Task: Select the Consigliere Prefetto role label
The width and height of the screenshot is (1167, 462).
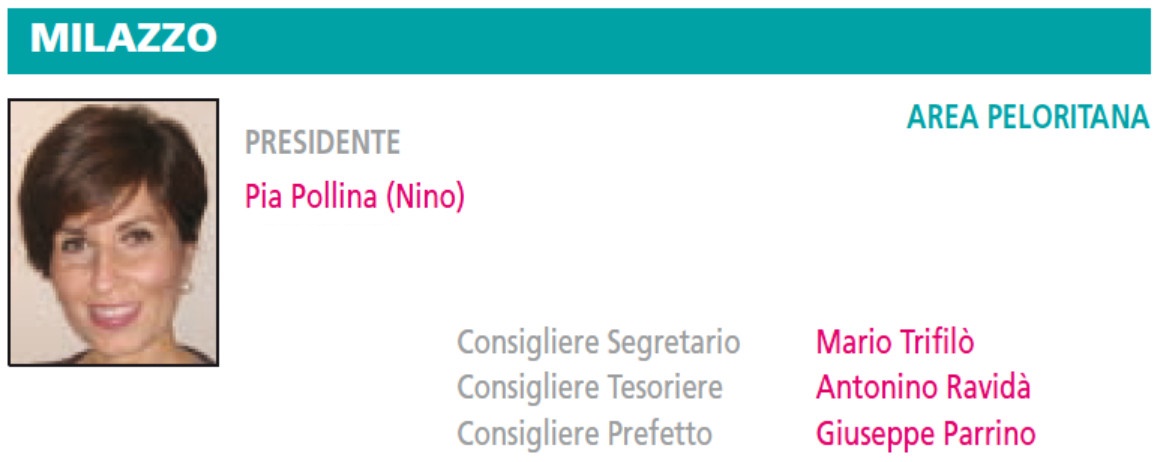Action: point(584,433)
